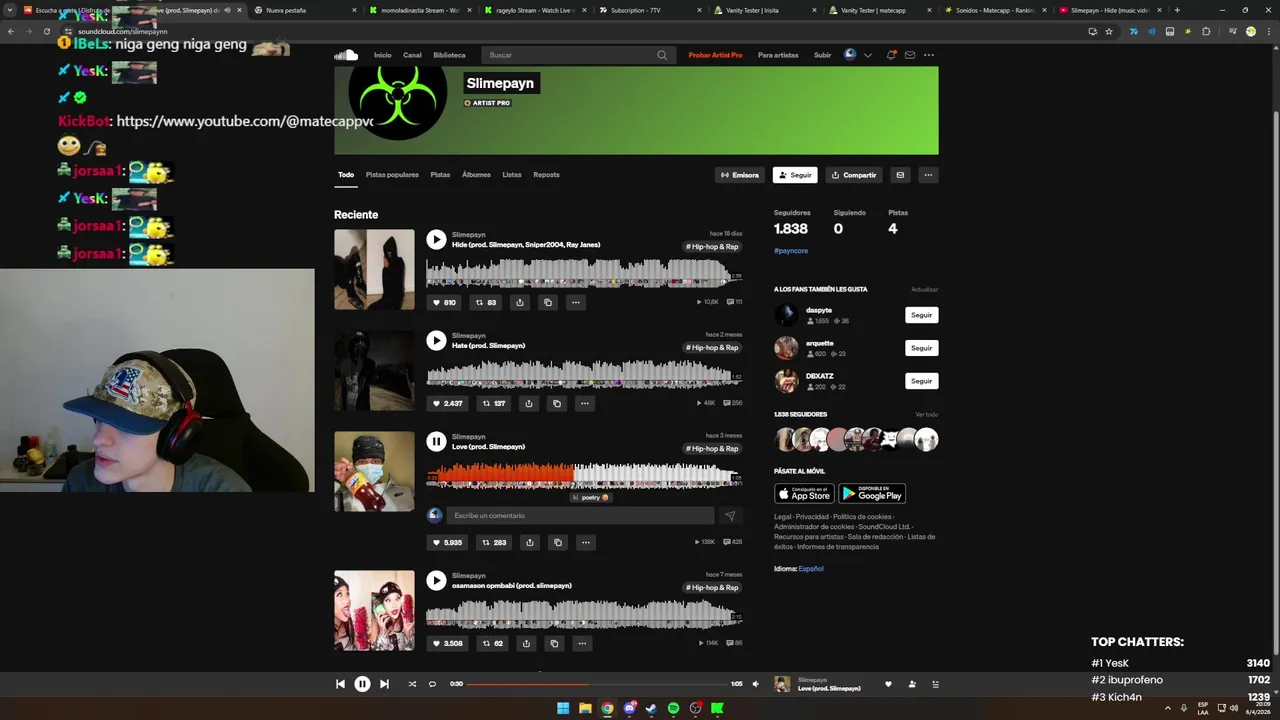Click the Compartir button
The width and height of the screenshot is (1280, 720).
point(853,175)
